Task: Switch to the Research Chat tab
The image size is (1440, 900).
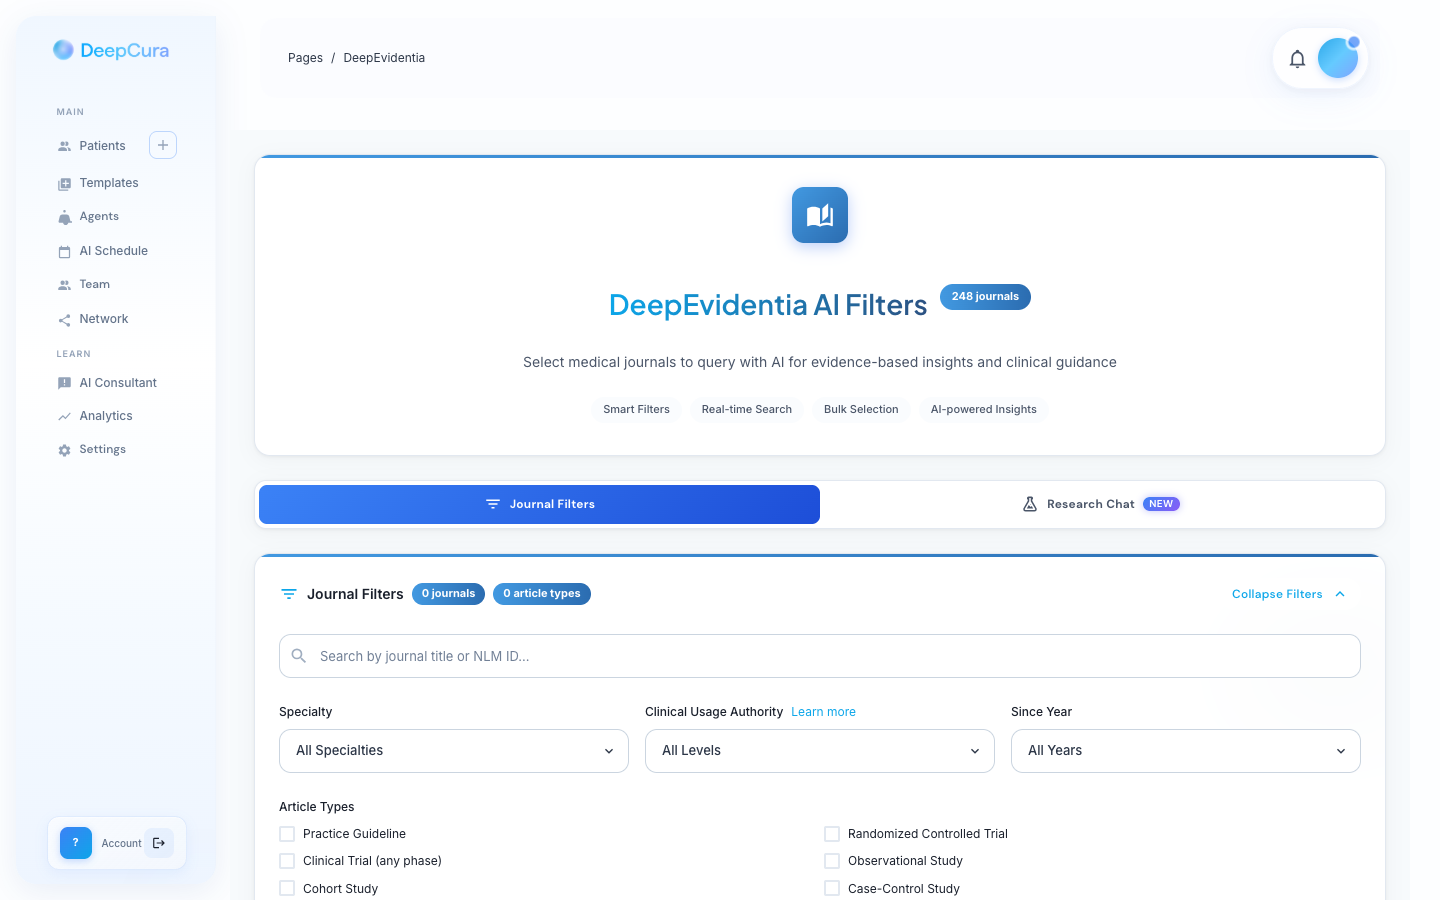Action: coord(1102,504)
